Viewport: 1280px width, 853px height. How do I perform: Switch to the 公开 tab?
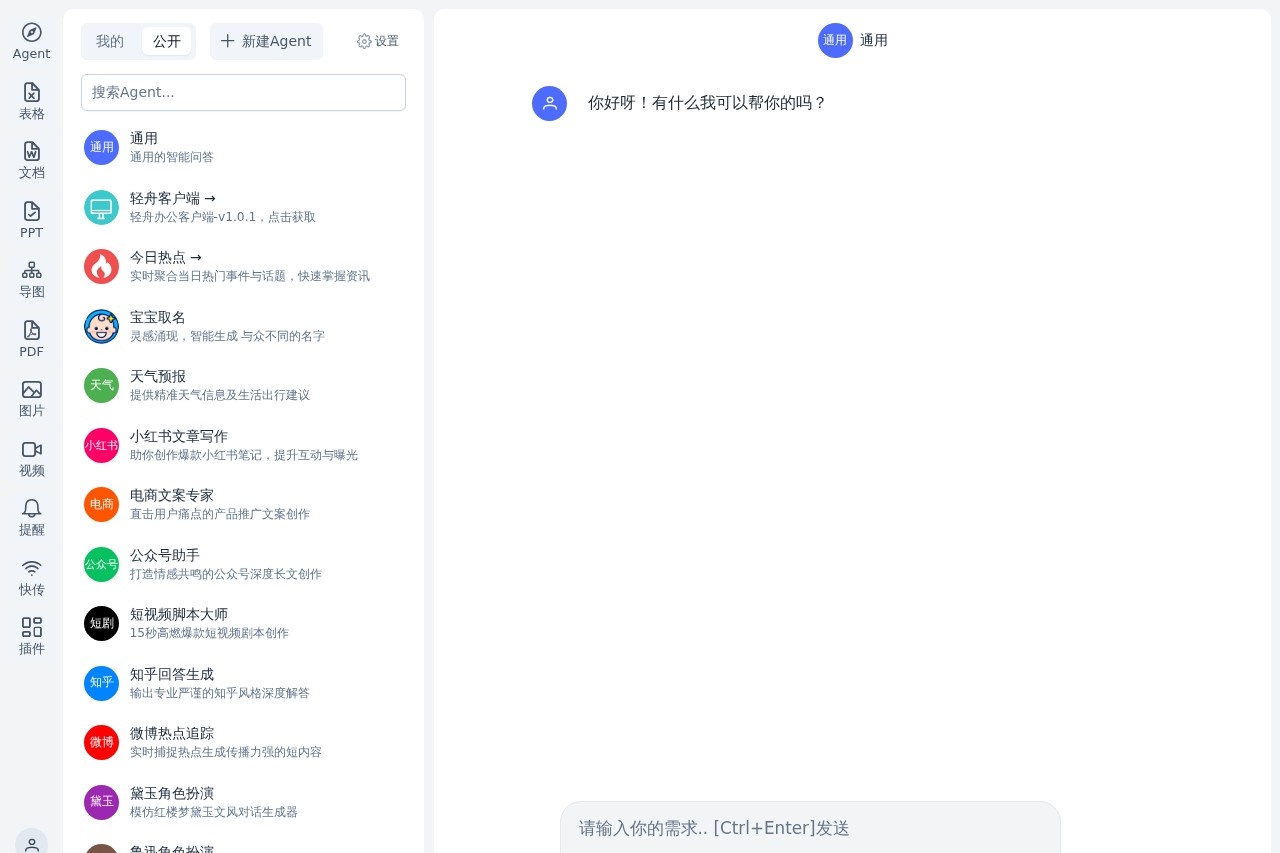tap(166, 41)
